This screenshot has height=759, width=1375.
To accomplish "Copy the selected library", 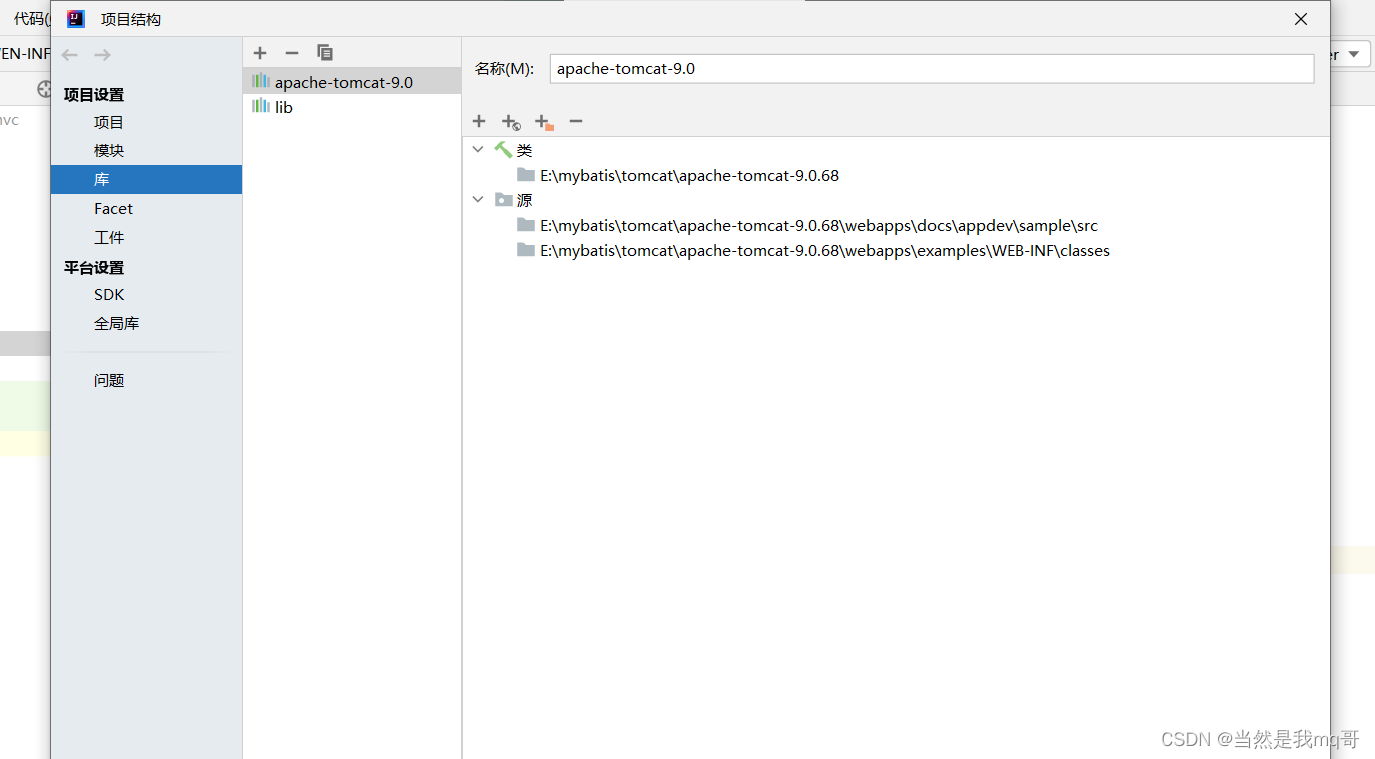I will tap(325, 53).
